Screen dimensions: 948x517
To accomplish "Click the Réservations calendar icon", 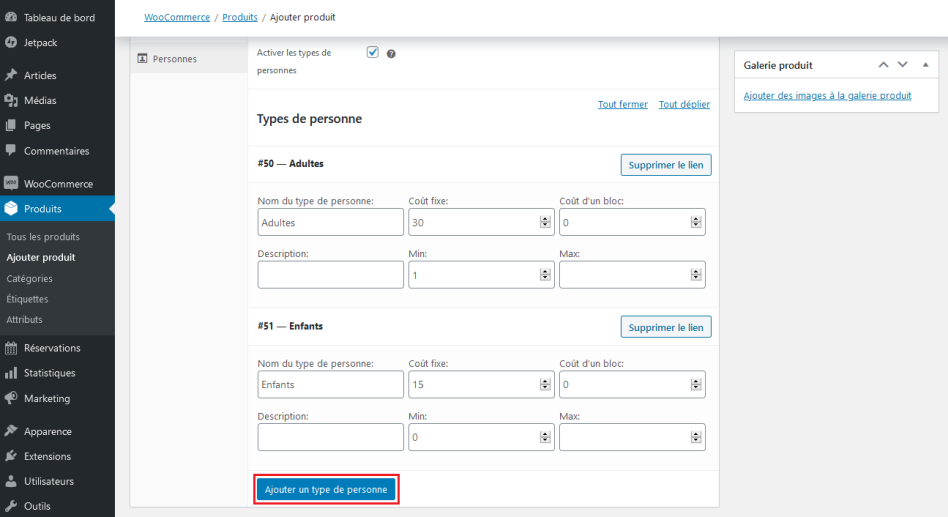I will click(11, 348).
